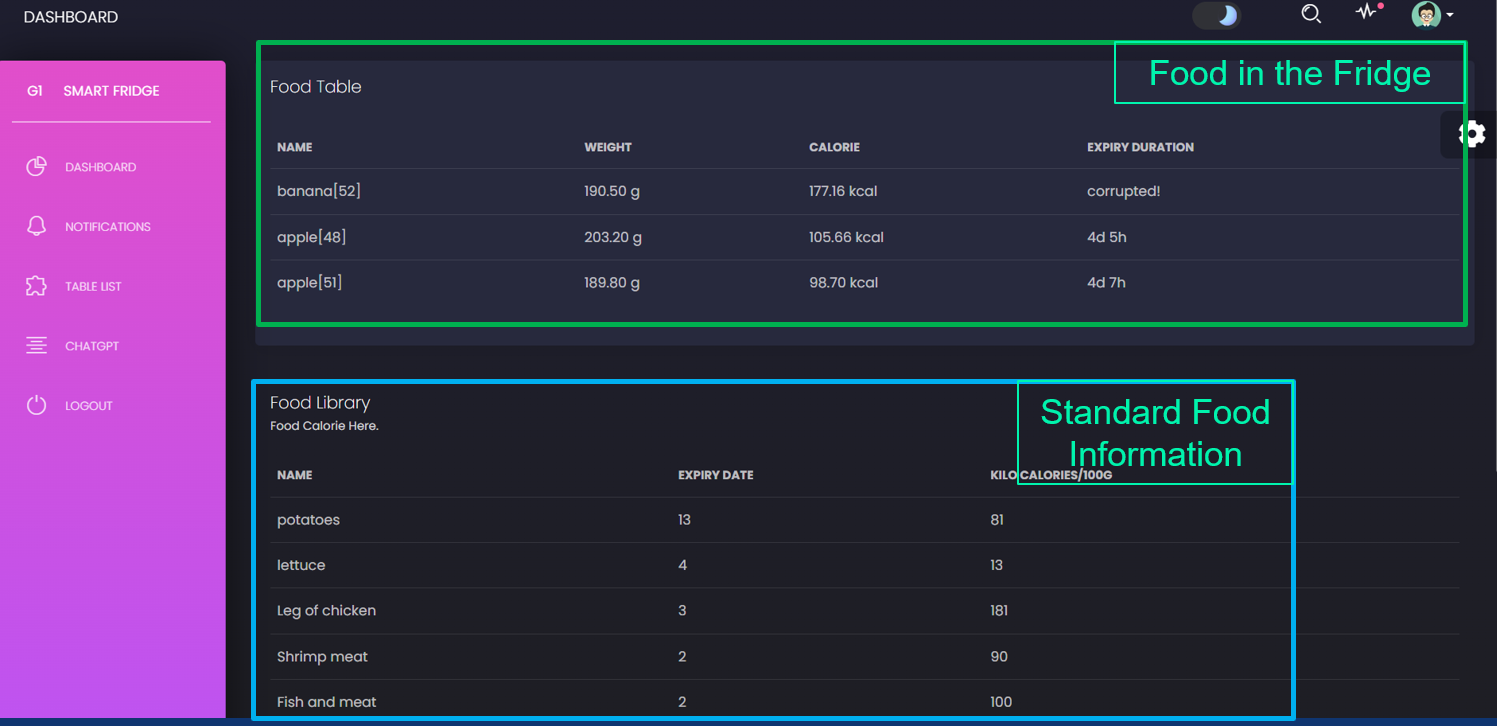1497x726 pixels.
Task: Click the power Logout icon
Action: [37, 405]
